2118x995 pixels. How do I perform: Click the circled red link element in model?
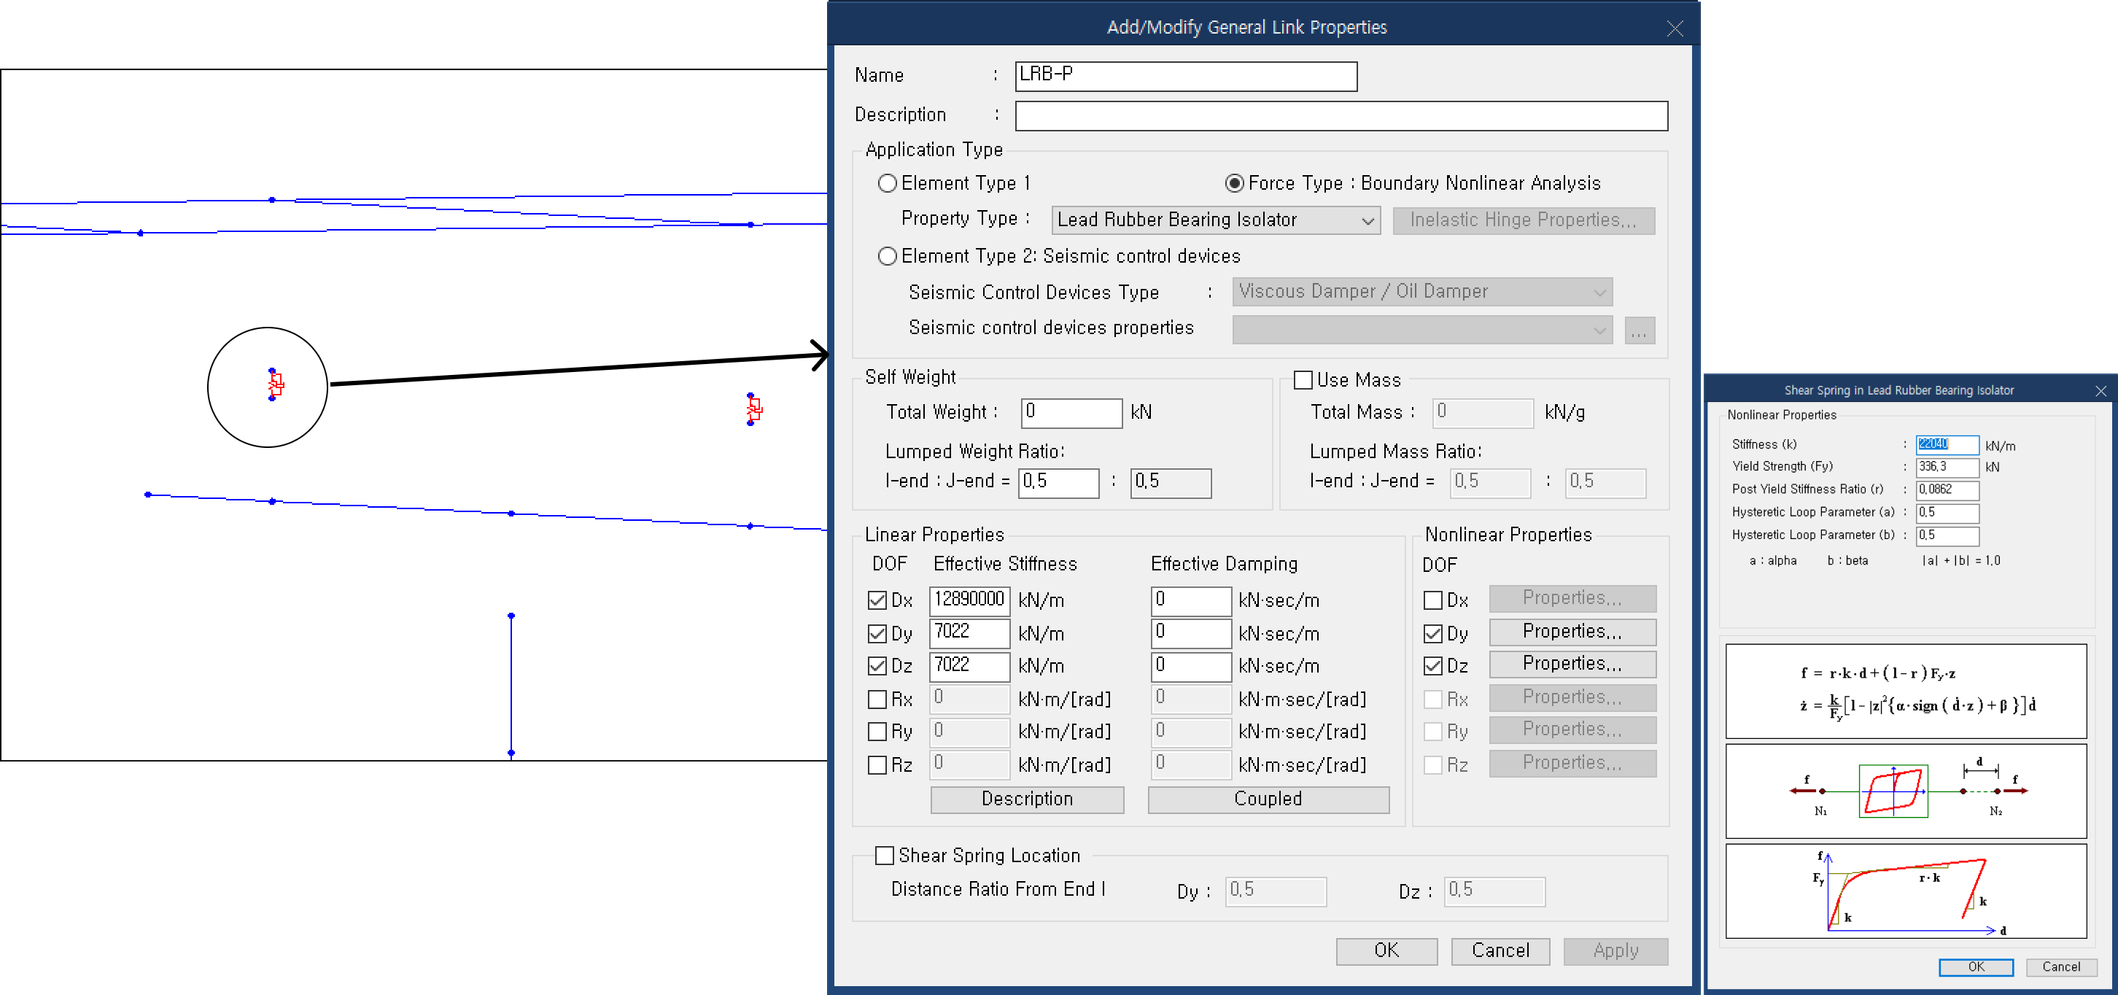pos(276,384)
